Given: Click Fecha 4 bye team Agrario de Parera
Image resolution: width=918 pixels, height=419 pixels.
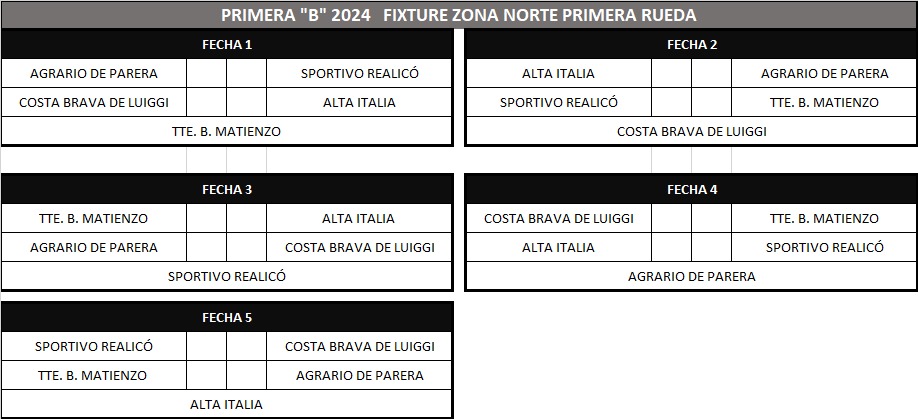Looking at the screenshot, I should pos(691,276).
